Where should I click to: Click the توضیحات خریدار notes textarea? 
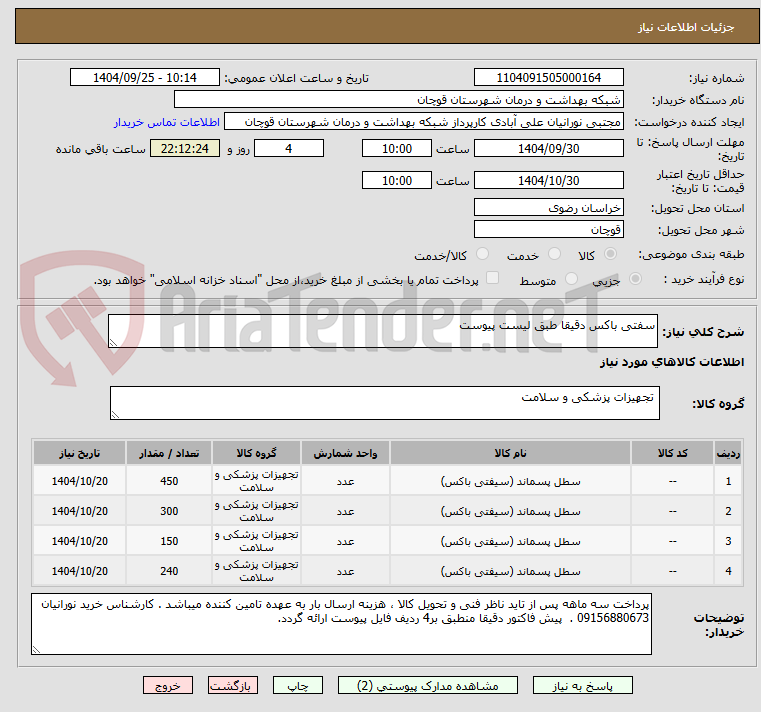click(341, 624)
